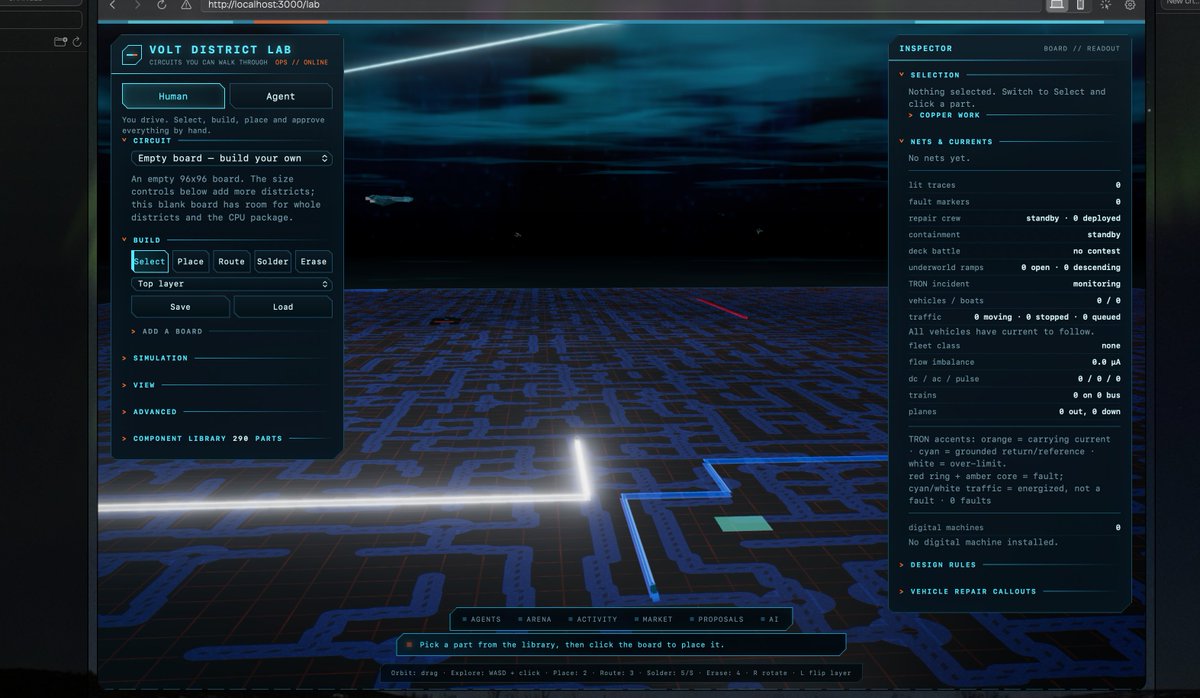Click the OPS // ONLINE status label
1200x698 pixels.
(x=301, y=62)
